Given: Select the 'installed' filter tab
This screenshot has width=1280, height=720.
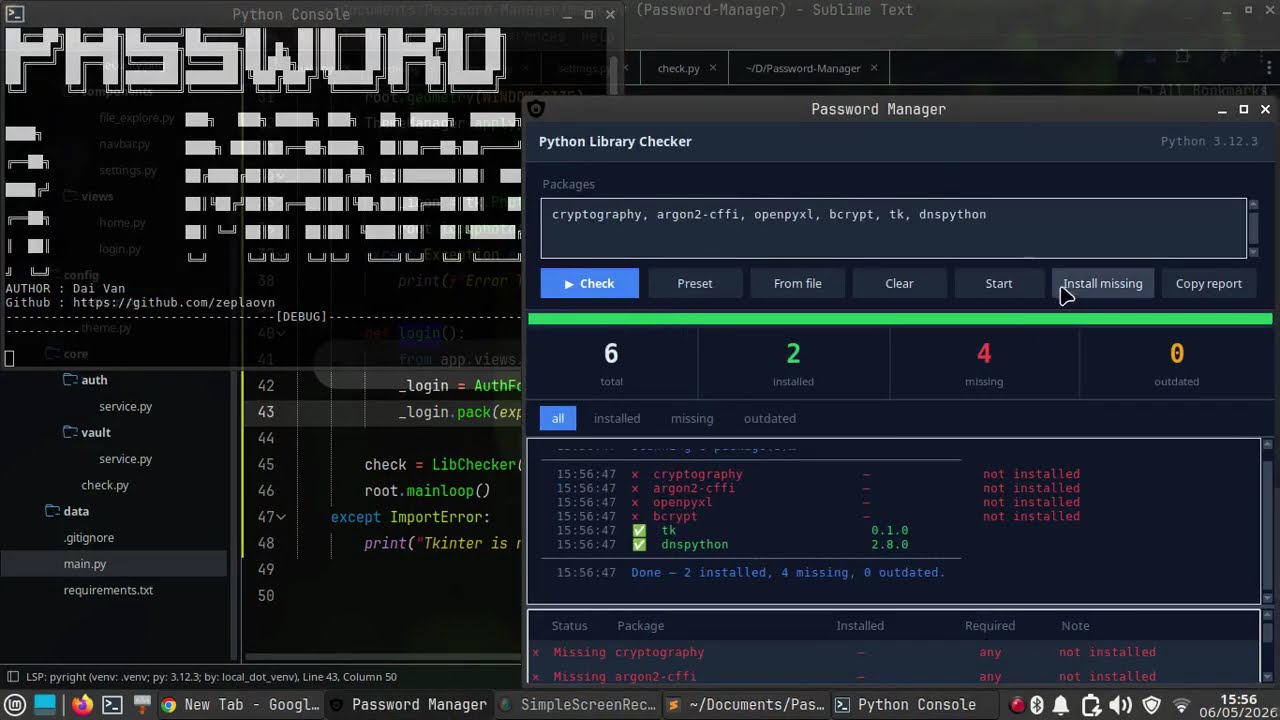Looking at the screenshot, I should [617, 418].
